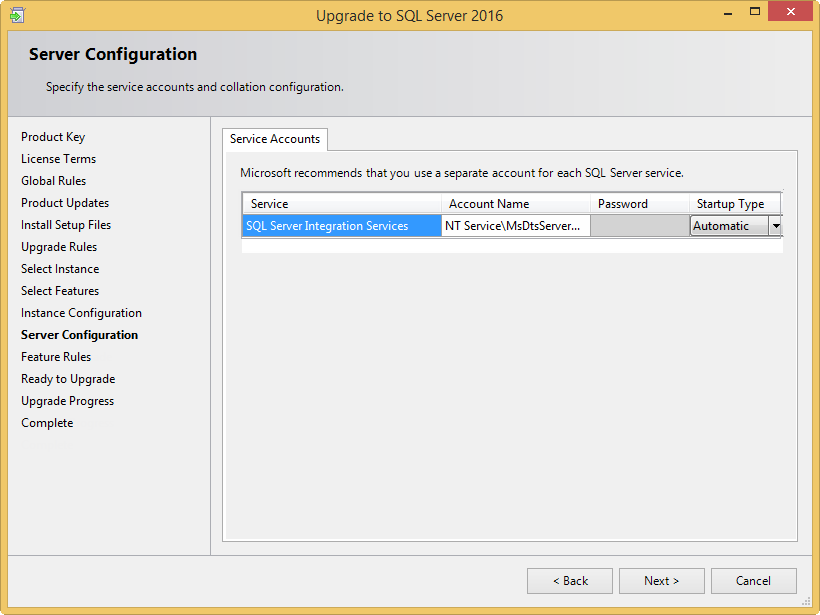Select Ready to Upgrade step
Screen dimensions: 820x615
[68, 379]
